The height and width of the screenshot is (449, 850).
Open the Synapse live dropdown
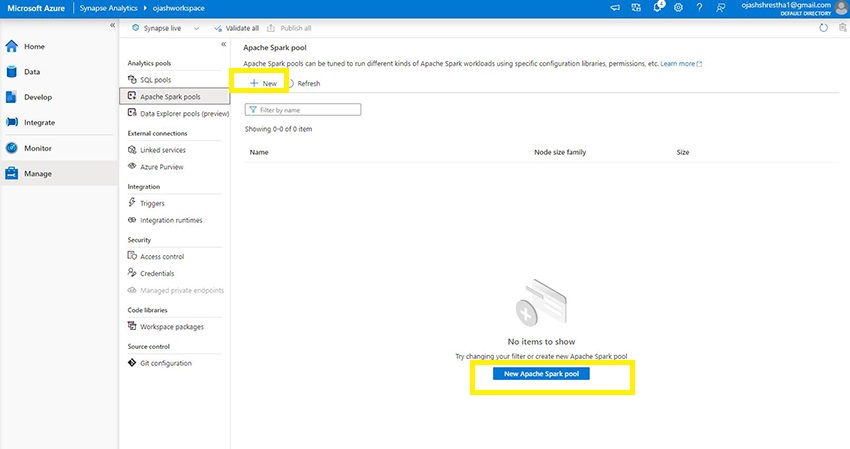[166, 28]
